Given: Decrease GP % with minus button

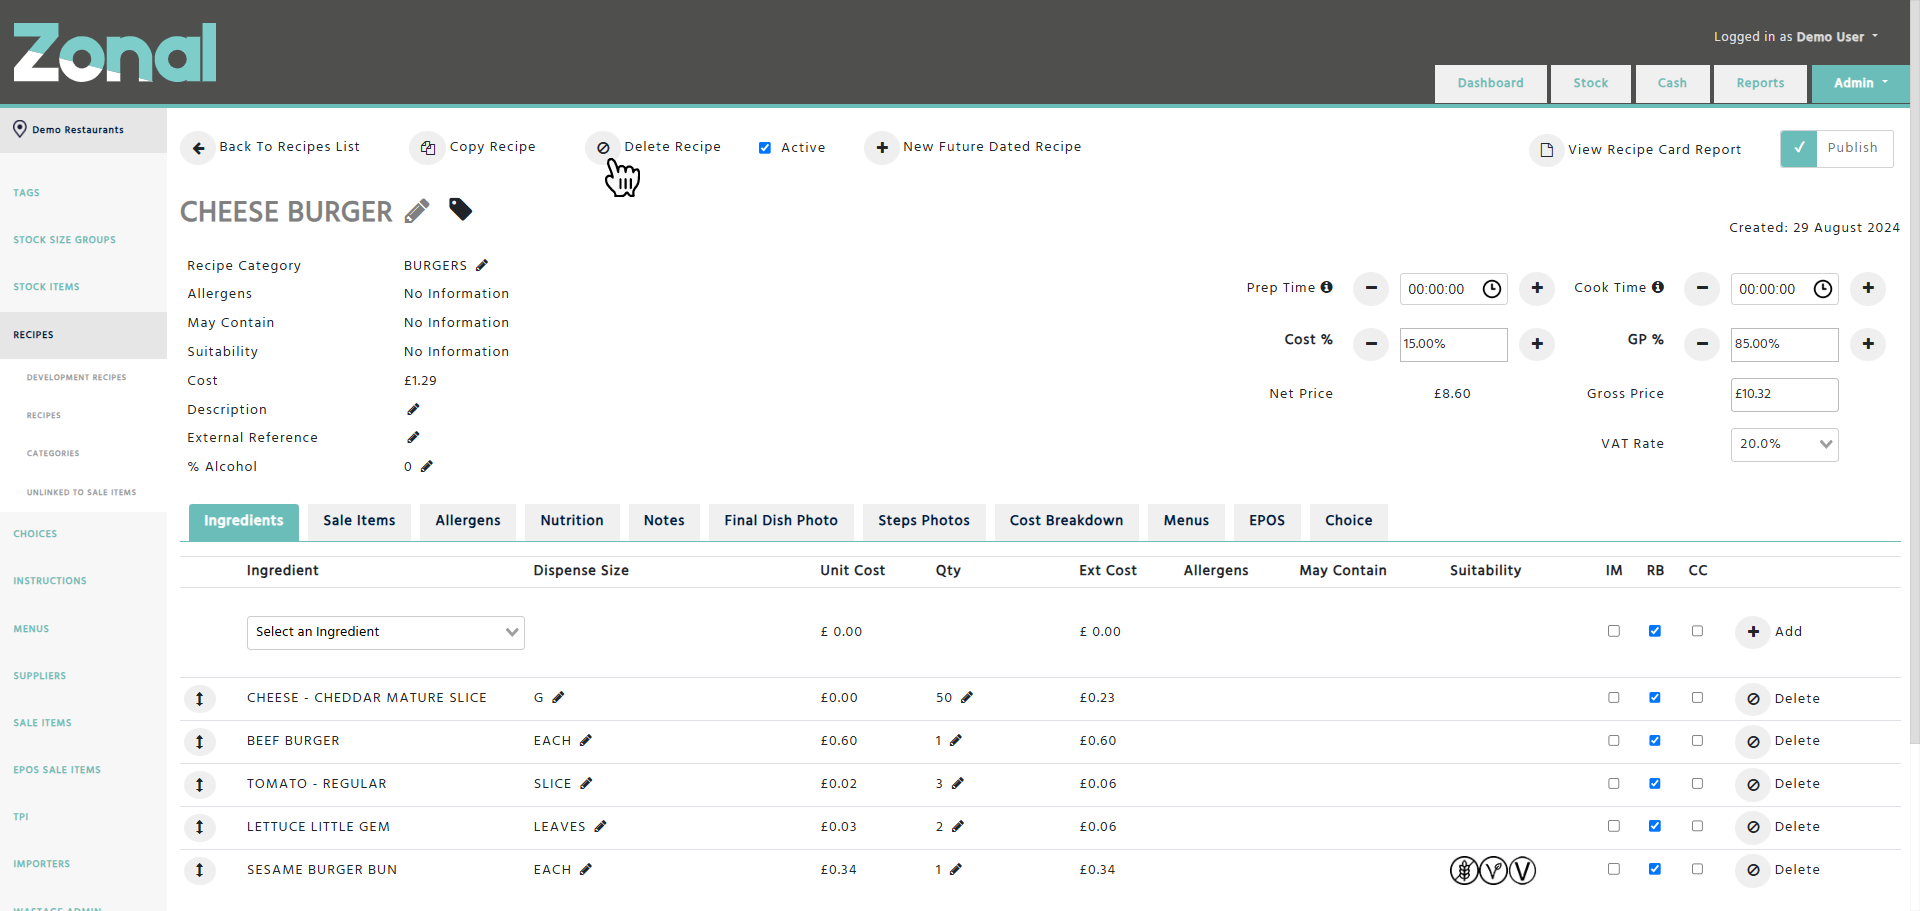Looking at the screenshot, I should pos(1702,344).
